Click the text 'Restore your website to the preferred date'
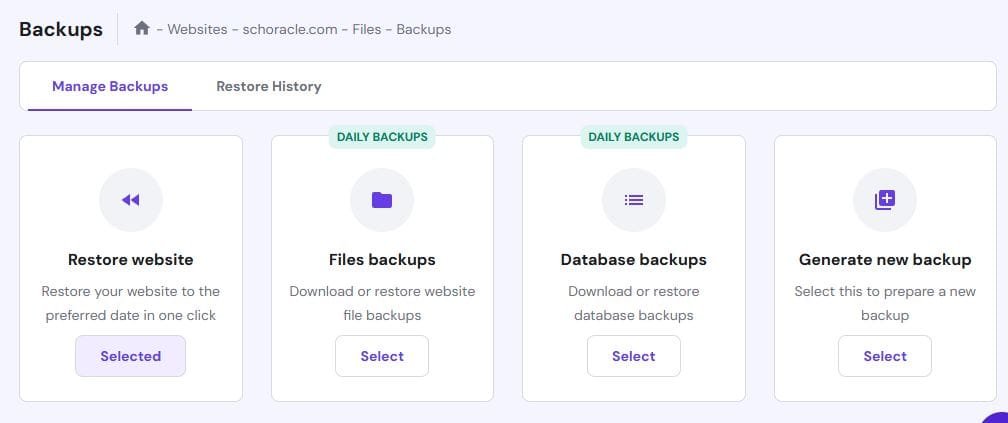Screen dimensions: 1008x423 [x=130, y=303]
